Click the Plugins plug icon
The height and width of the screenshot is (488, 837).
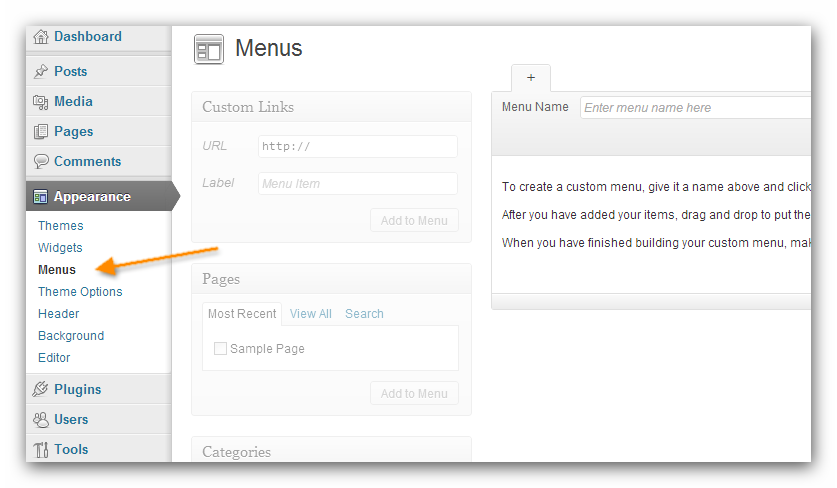click(x=41, y=389)
